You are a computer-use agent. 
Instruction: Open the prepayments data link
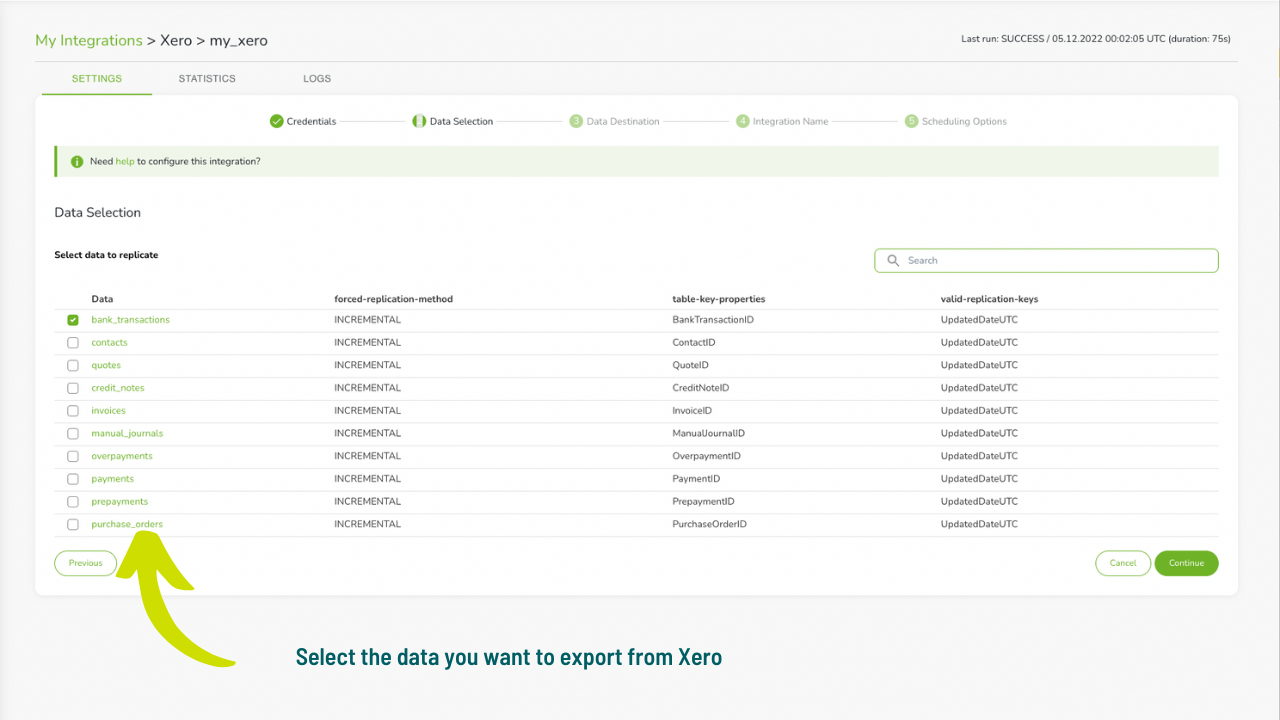click(x=119, y=501)
